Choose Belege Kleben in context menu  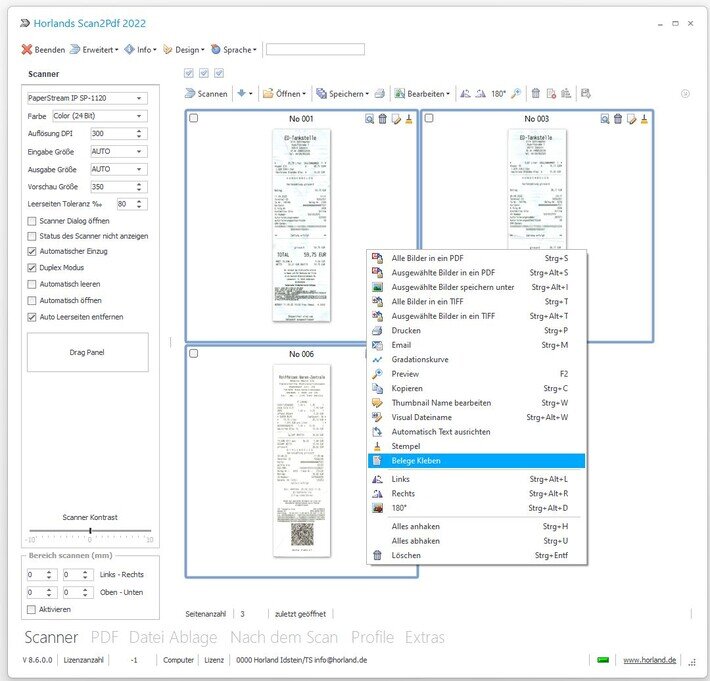477,461
